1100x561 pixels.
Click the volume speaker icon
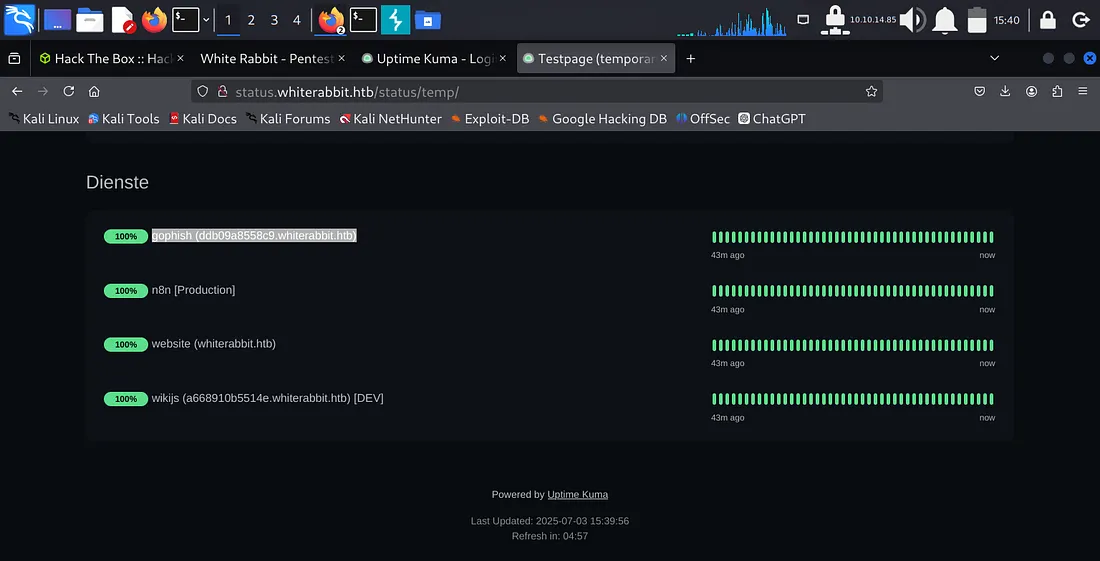click(x=913, y=20)
